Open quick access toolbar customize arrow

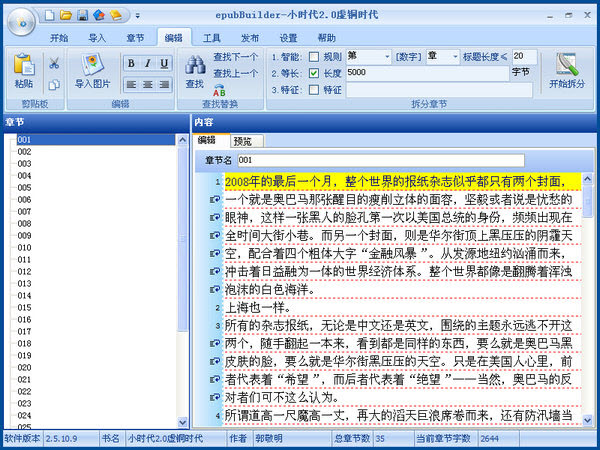point(137,16)
